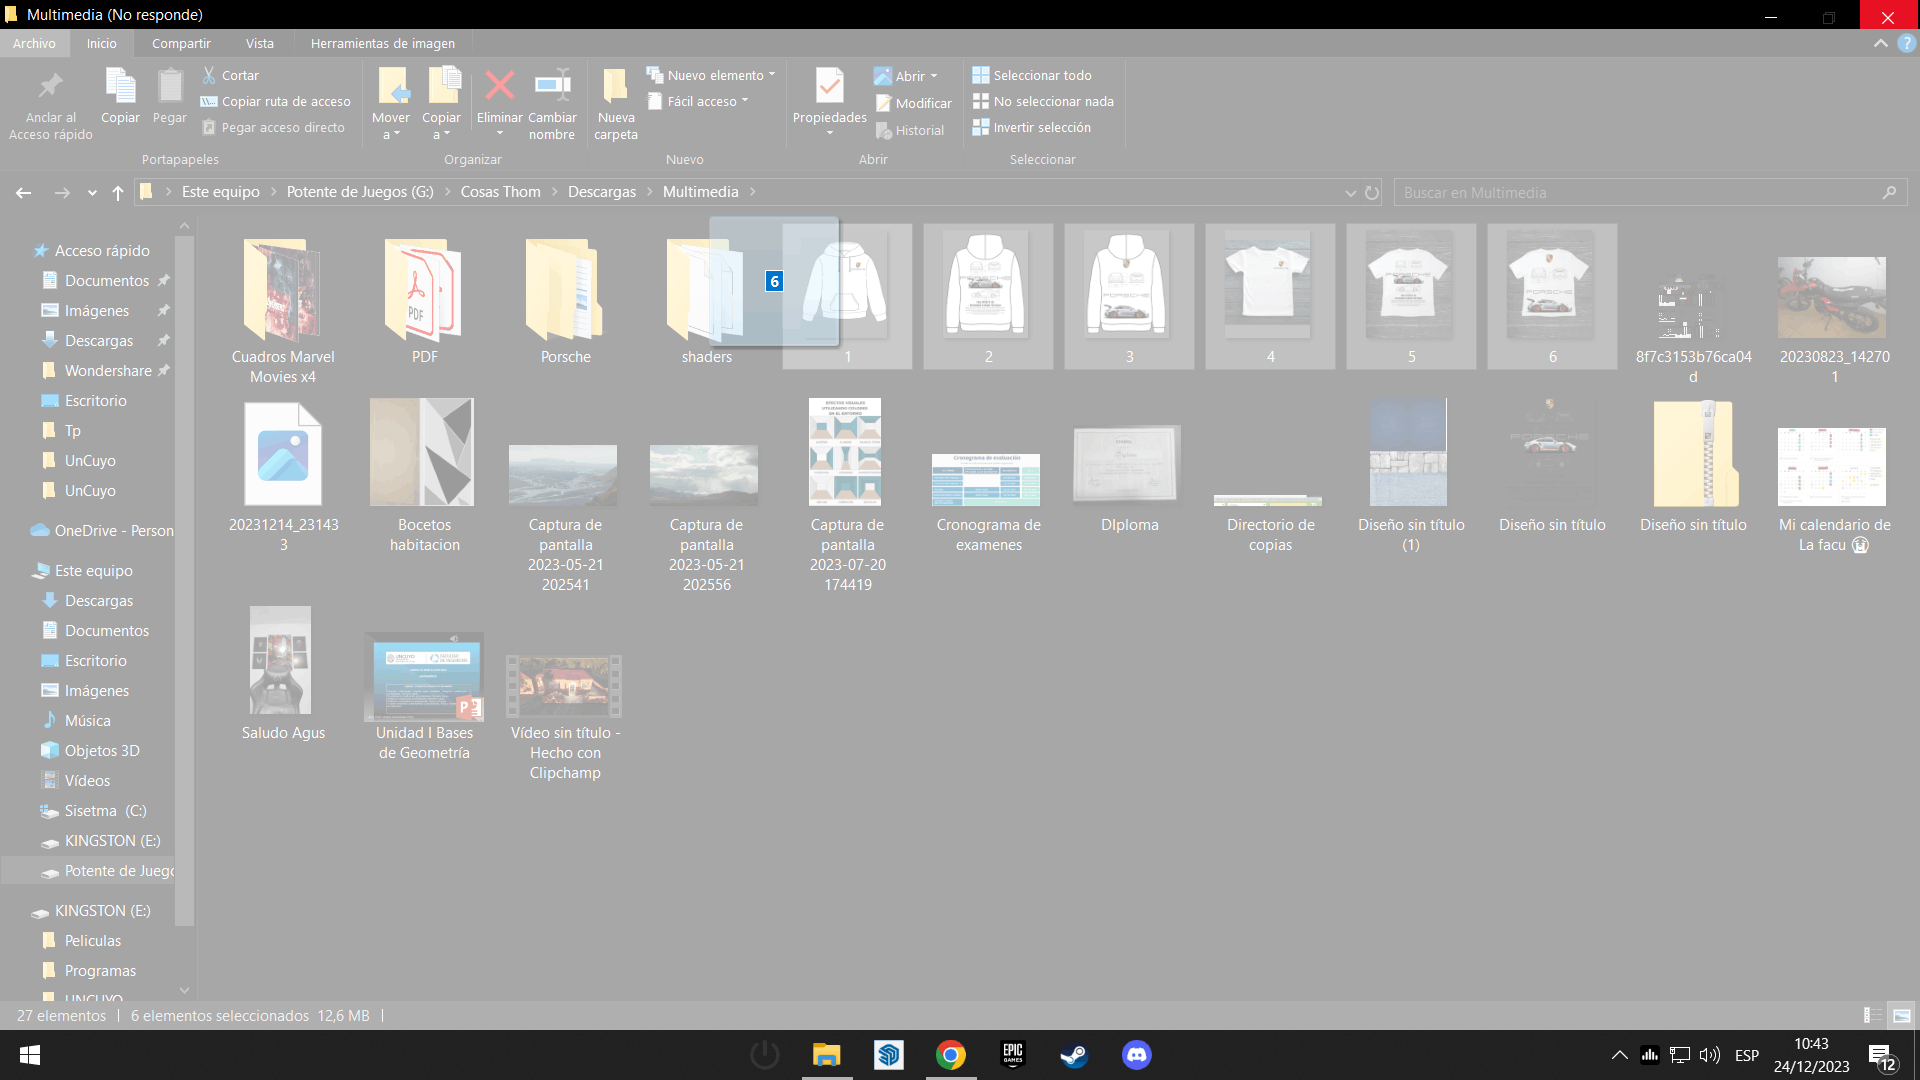Select Sisetma (C:) drive
This screenshot has height=1080, width=1920.
click(x=105, y=810)
